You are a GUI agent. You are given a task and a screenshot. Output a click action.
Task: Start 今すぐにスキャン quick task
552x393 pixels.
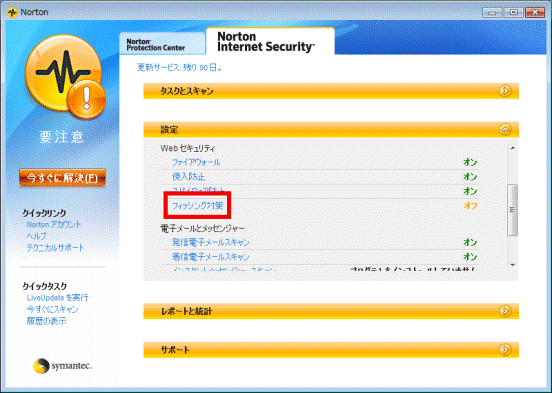click(x=52, y=309)
